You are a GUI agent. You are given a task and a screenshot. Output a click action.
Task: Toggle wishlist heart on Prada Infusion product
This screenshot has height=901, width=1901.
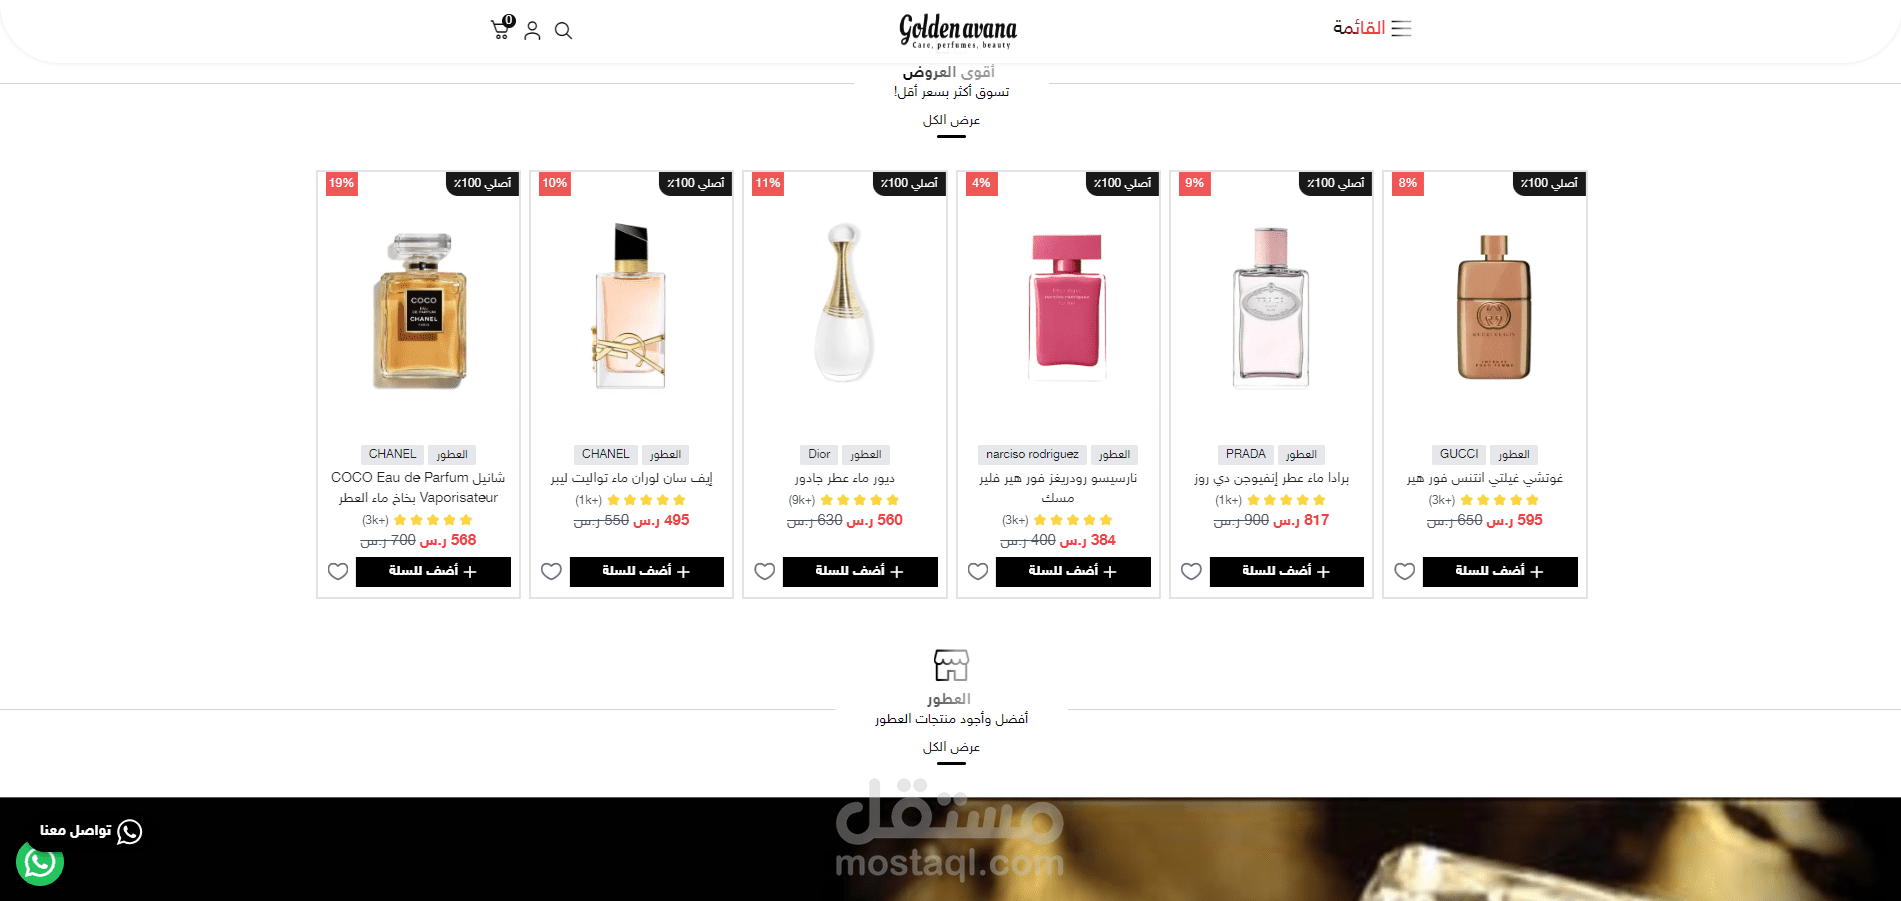pyautogui.click(x=1191, y=571)
